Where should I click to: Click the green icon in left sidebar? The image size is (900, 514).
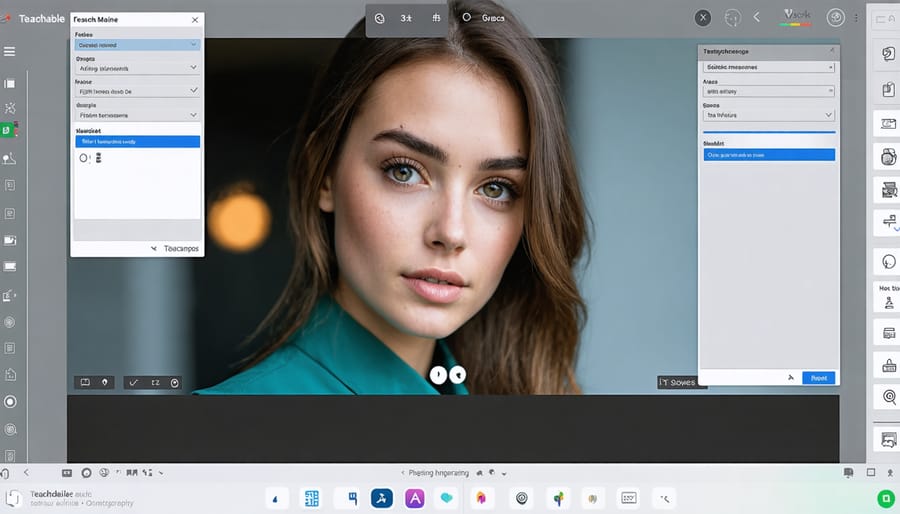tap(8, 131)
